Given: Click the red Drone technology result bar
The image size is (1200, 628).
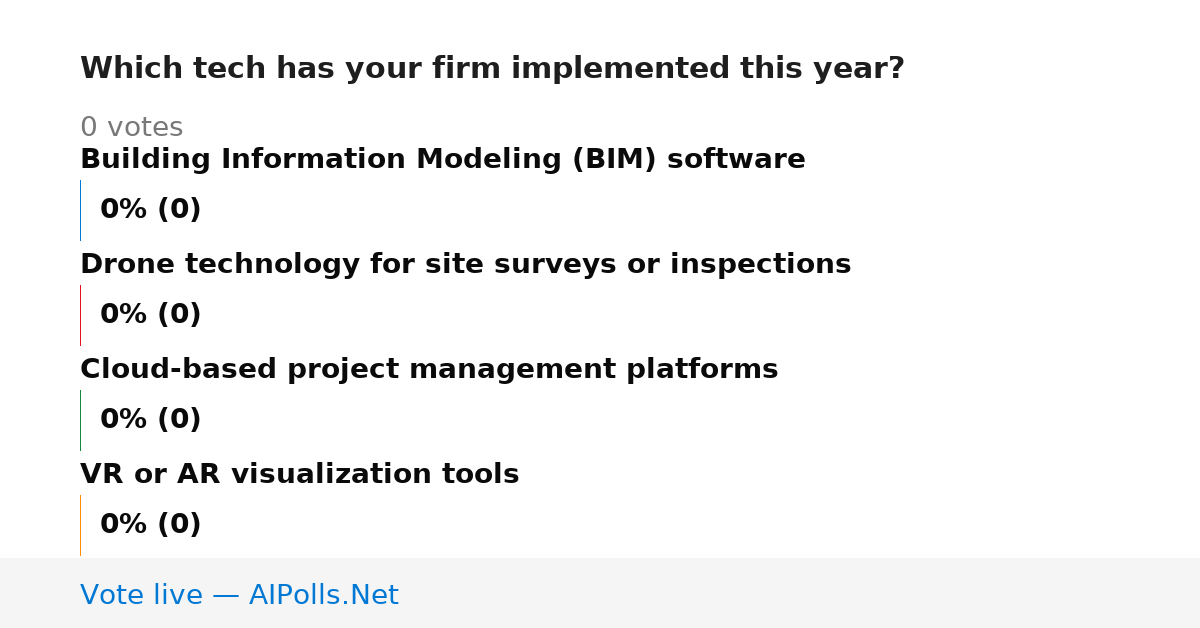Looking at the screenshot, I should 80,315.
